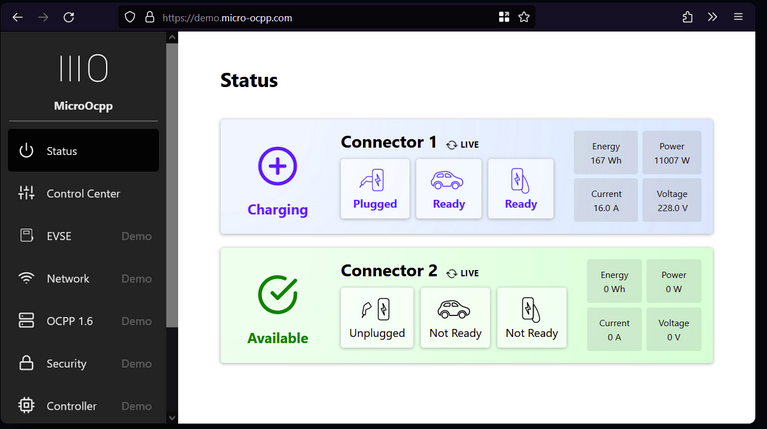The width and height of the screenshot is (767, 429).
Task: Click the sidebar scrollbar down arrow
Action: 171,418
